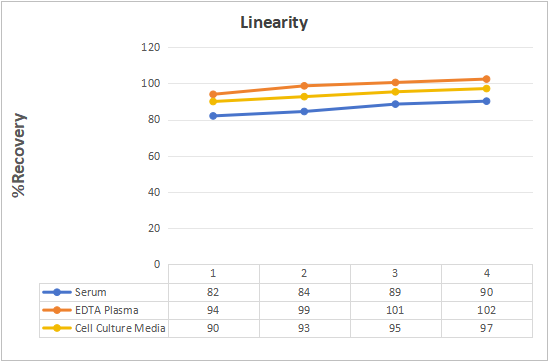Image resolution: width=548 pixels, height=361 pixels.
Task: Select the Serum legend label
Action: click(91, 292)
